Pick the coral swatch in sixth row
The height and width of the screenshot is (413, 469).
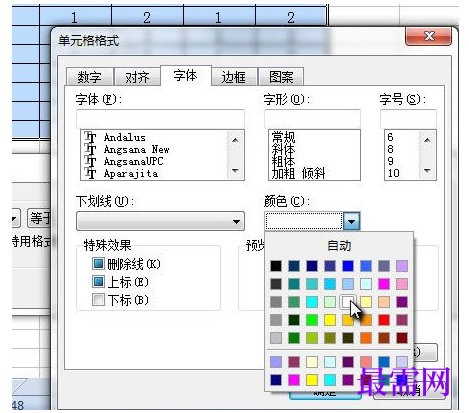366,362
